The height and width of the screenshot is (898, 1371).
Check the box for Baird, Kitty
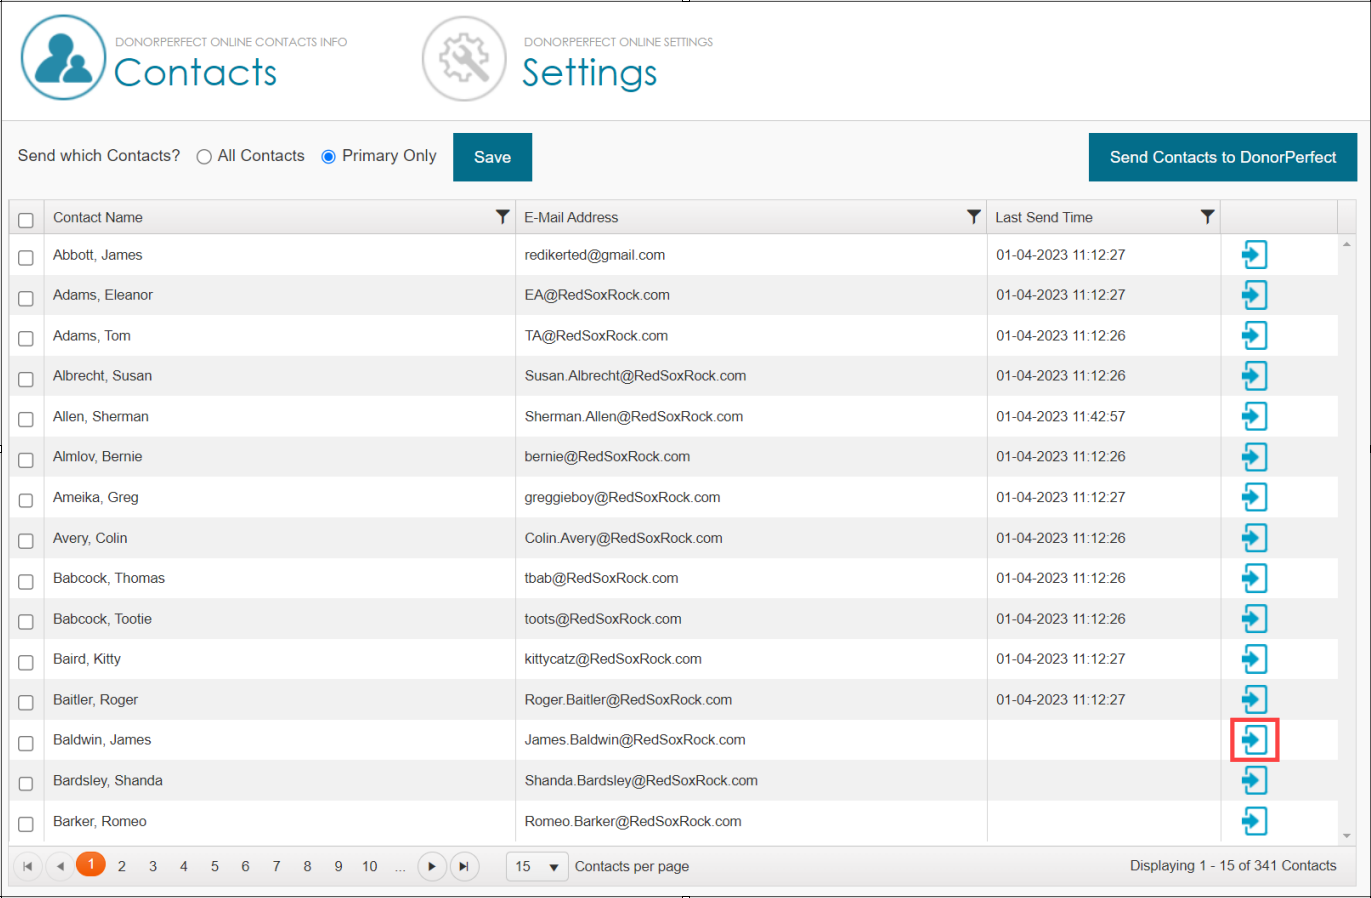[x=26, y=662]
